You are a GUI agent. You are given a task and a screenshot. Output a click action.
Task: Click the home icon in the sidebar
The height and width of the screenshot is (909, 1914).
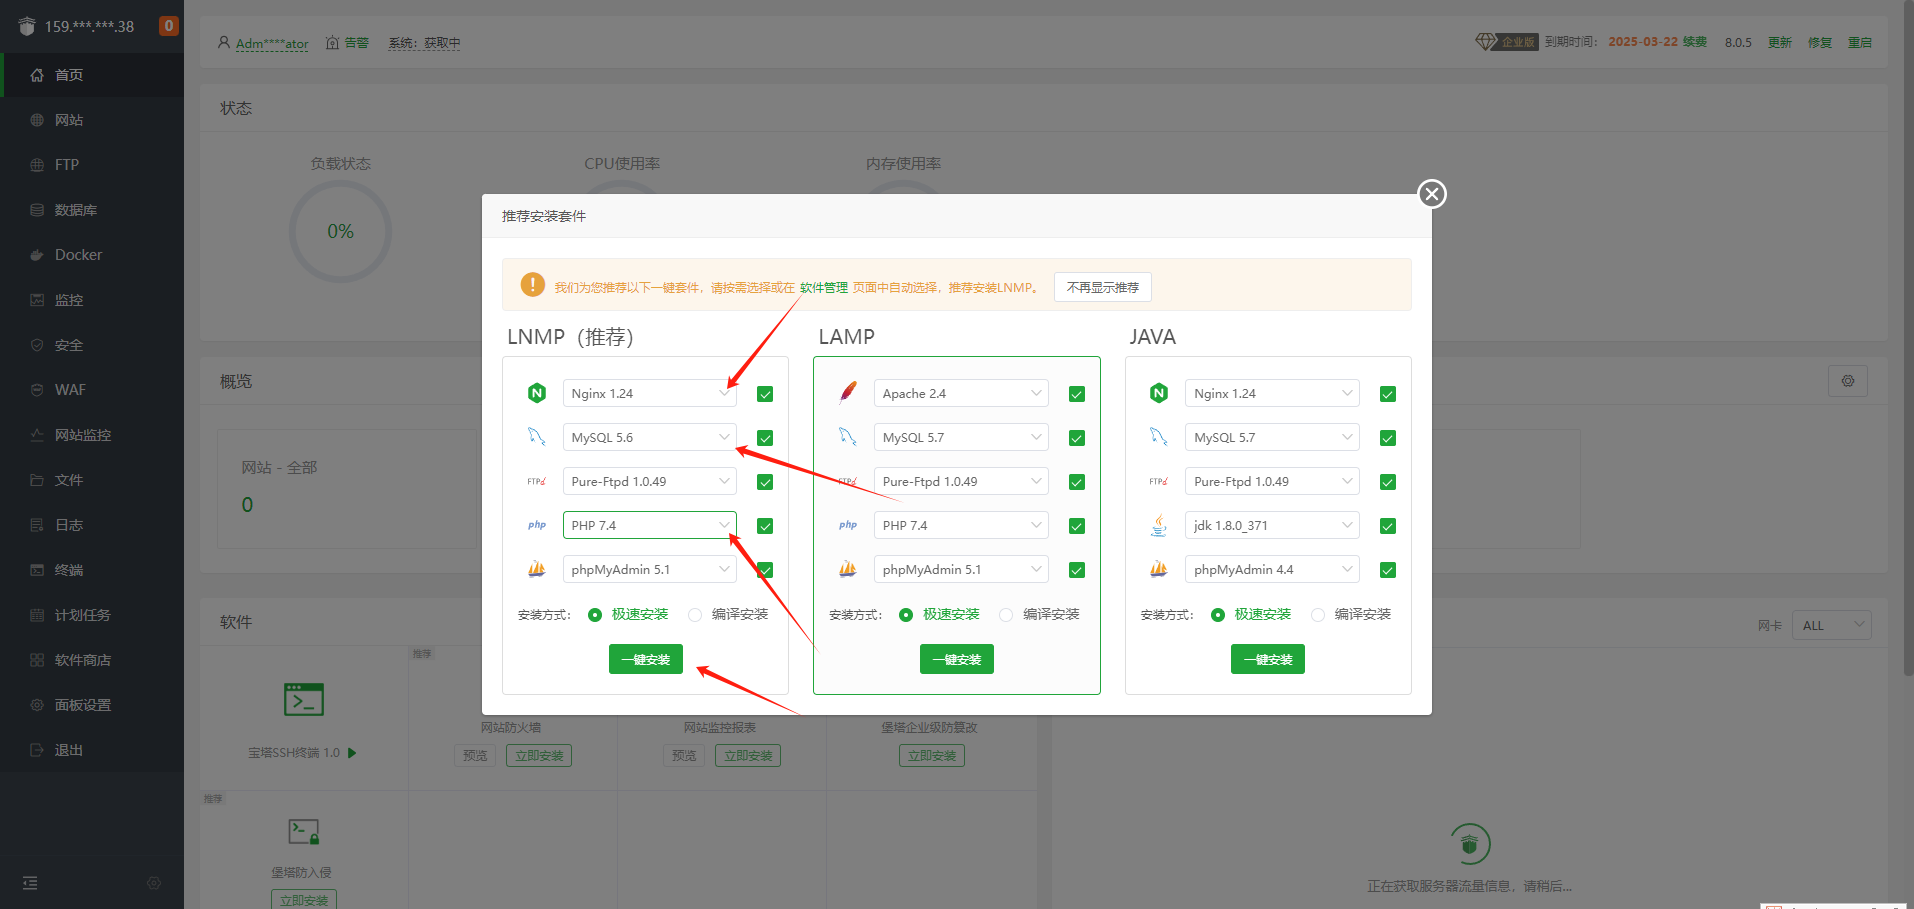(37, 75)
